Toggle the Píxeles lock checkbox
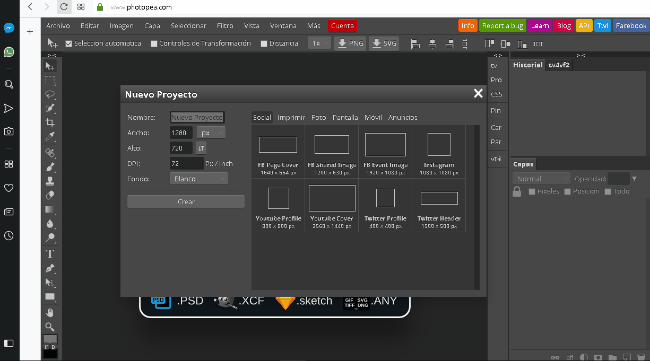 532,191
